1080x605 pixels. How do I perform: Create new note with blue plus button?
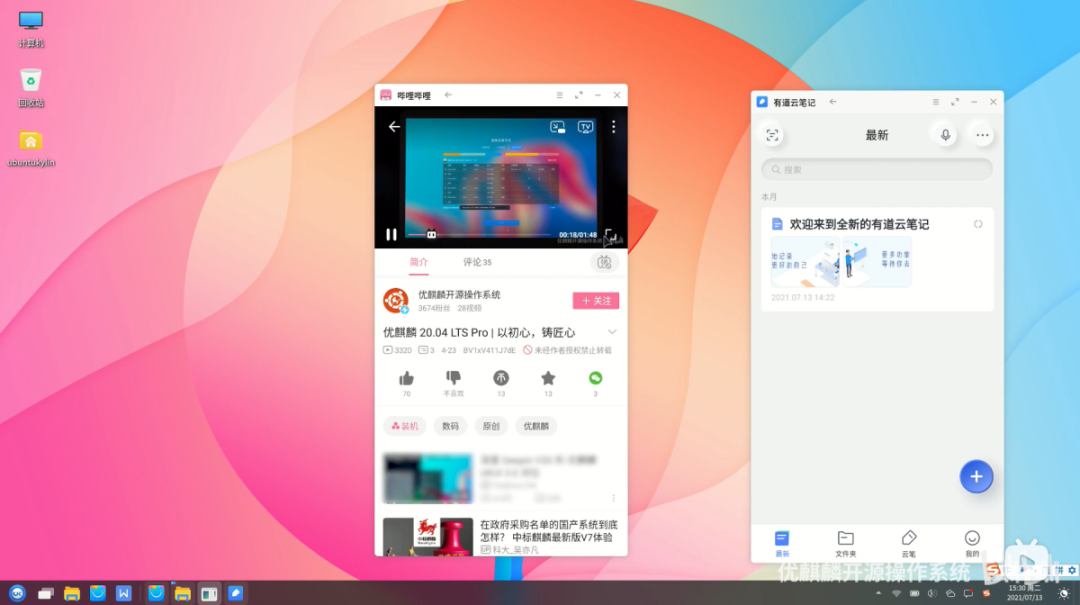point(976,476)
